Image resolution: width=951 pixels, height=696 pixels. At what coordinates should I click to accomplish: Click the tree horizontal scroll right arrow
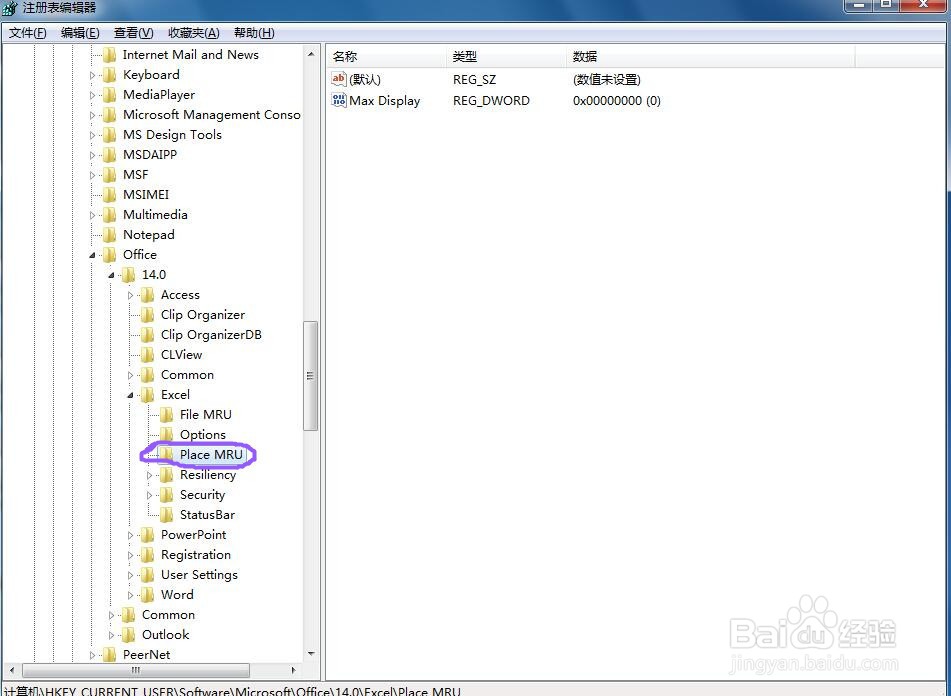point(294,670)
